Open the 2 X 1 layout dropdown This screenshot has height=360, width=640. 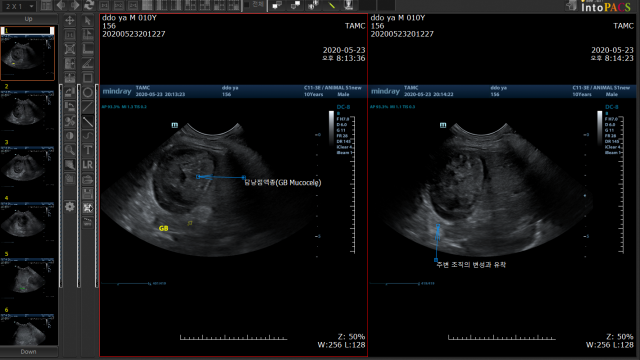coord(19,6)
